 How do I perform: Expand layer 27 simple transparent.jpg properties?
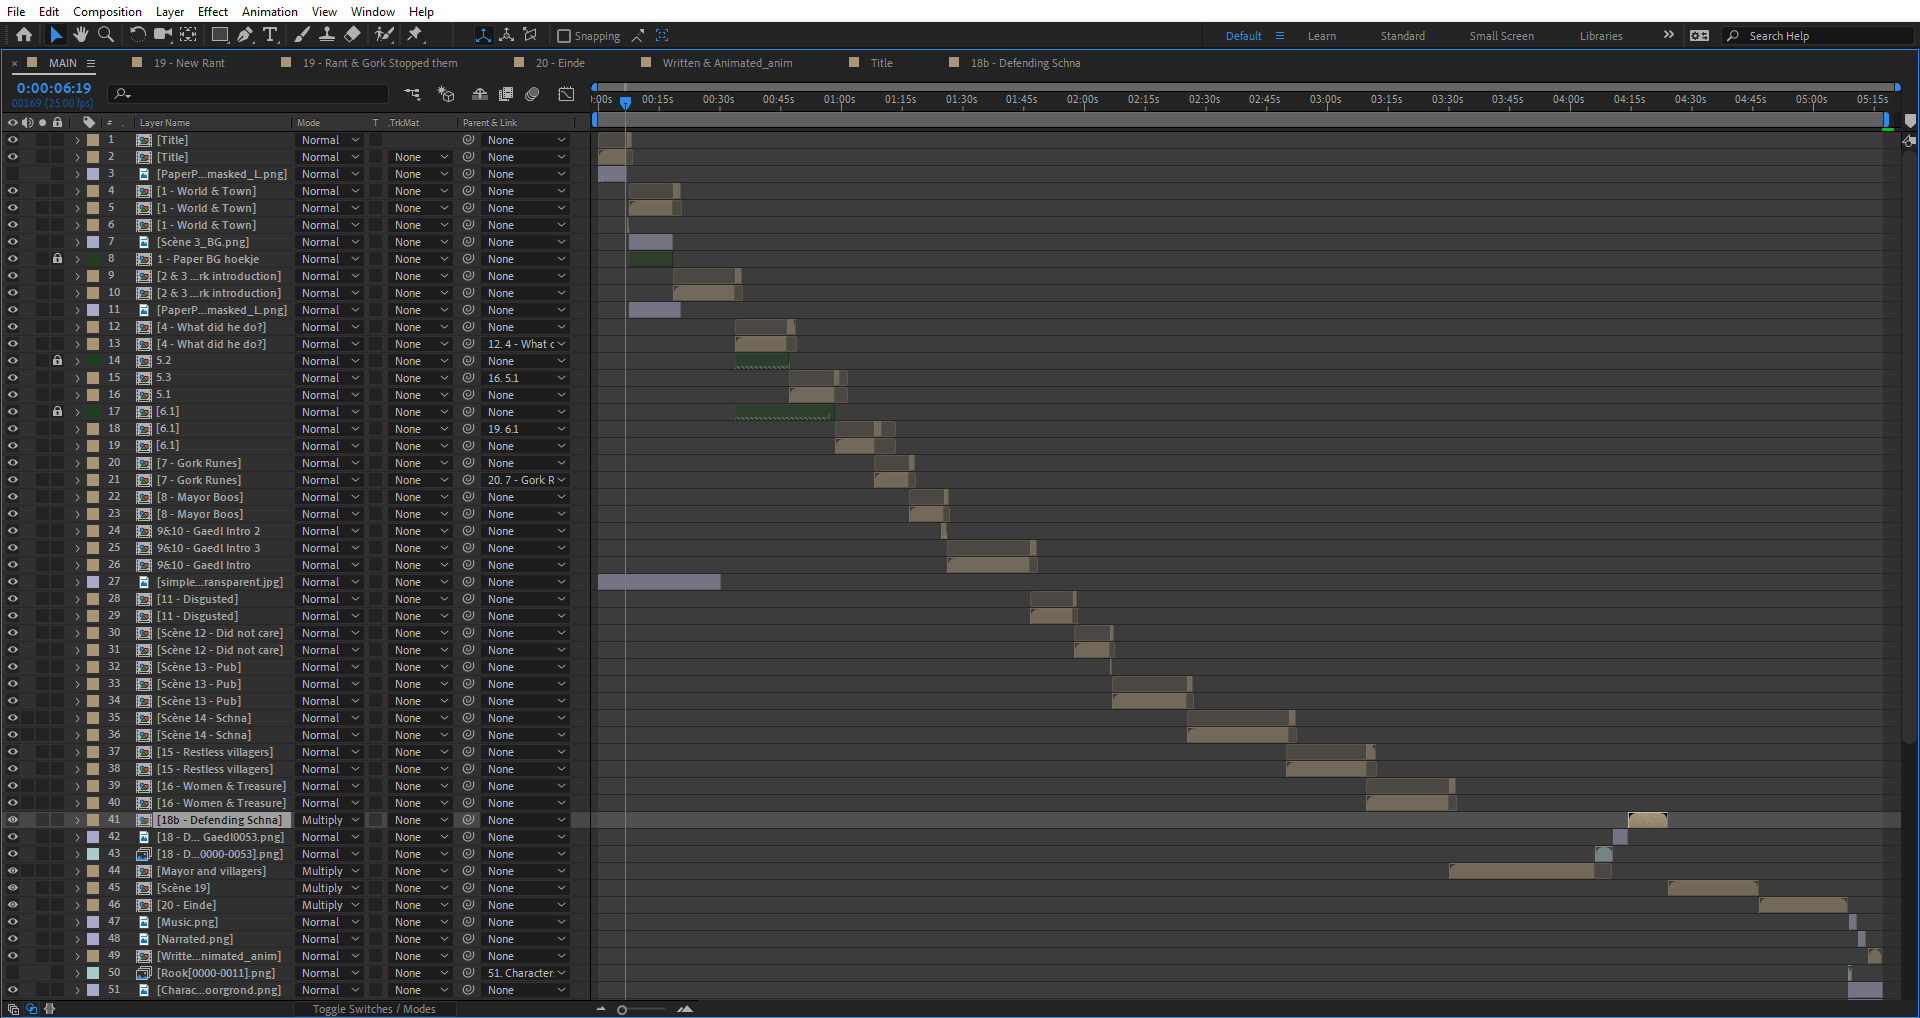[77, 582]
